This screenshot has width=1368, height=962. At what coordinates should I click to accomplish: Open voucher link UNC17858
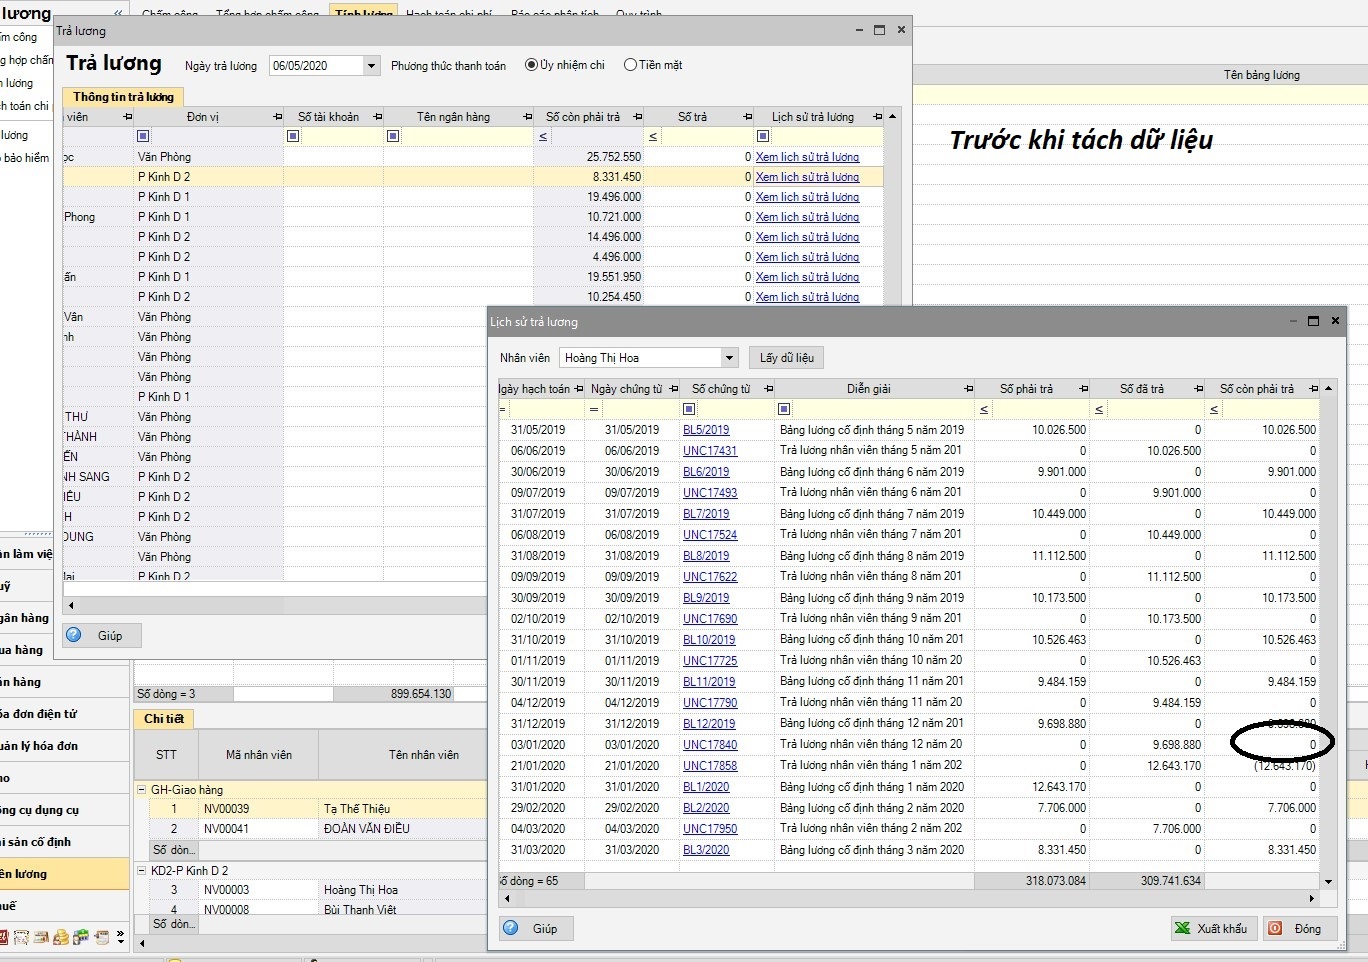coord(709,766)
